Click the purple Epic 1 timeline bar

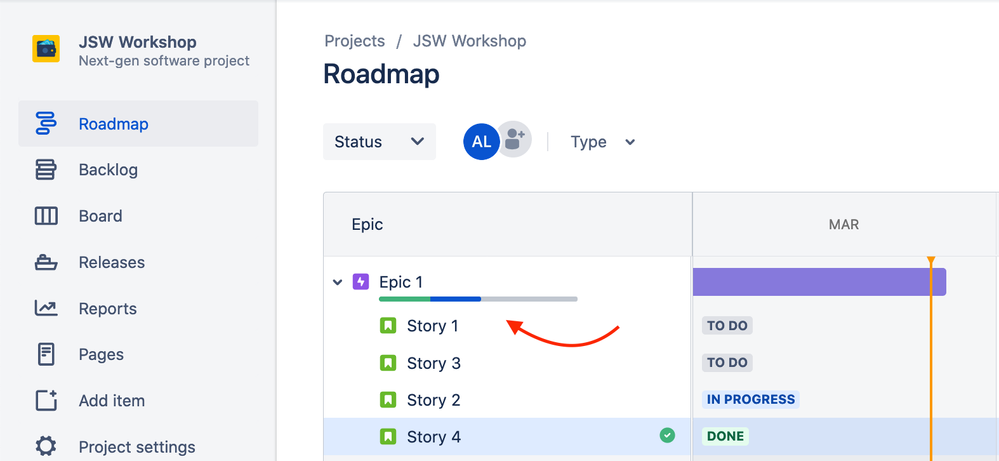819,281
